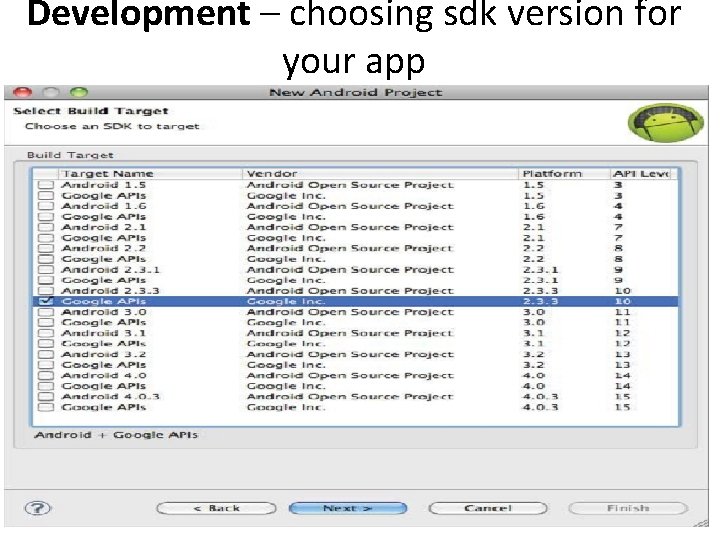Click 'Android Open Source Project' in Android 4.0.3 row
The image size is (720, 540).
pyautogui.click(x=350, y=396)
